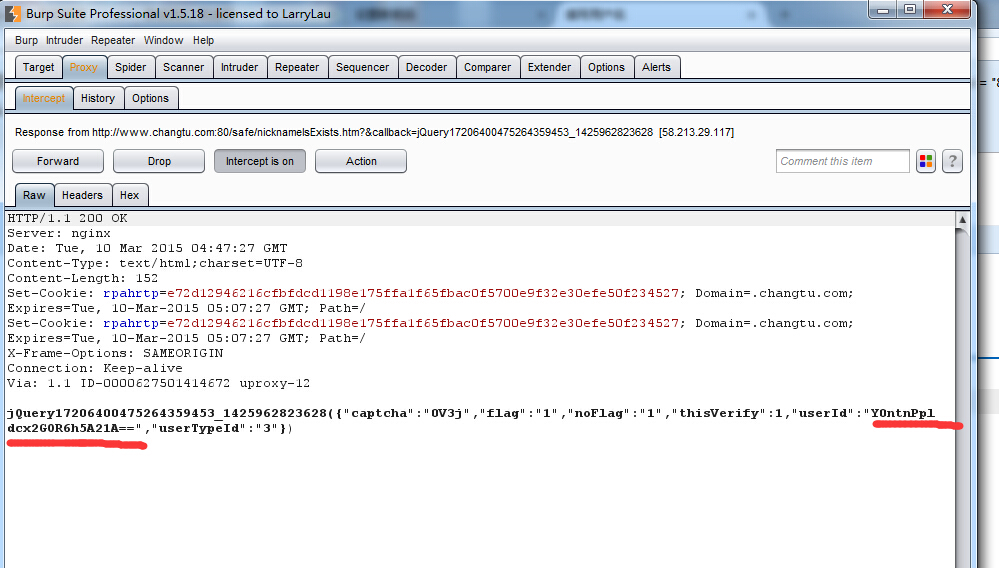Click the Connection: Keep-alive header

click(x=95, y=368)
